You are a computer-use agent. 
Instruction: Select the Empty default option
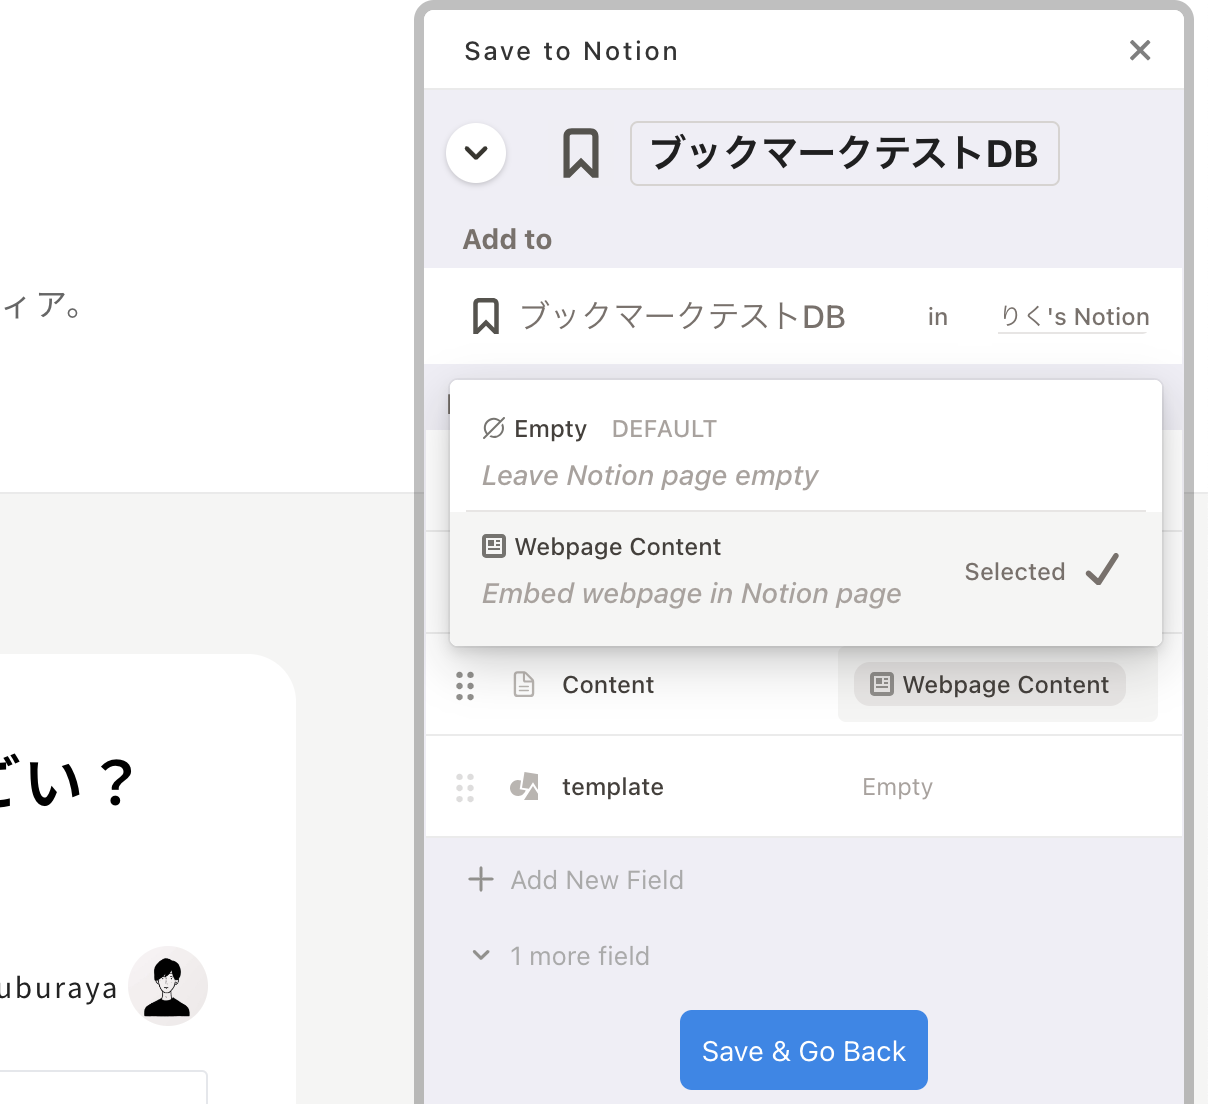[x=805, y=451]
